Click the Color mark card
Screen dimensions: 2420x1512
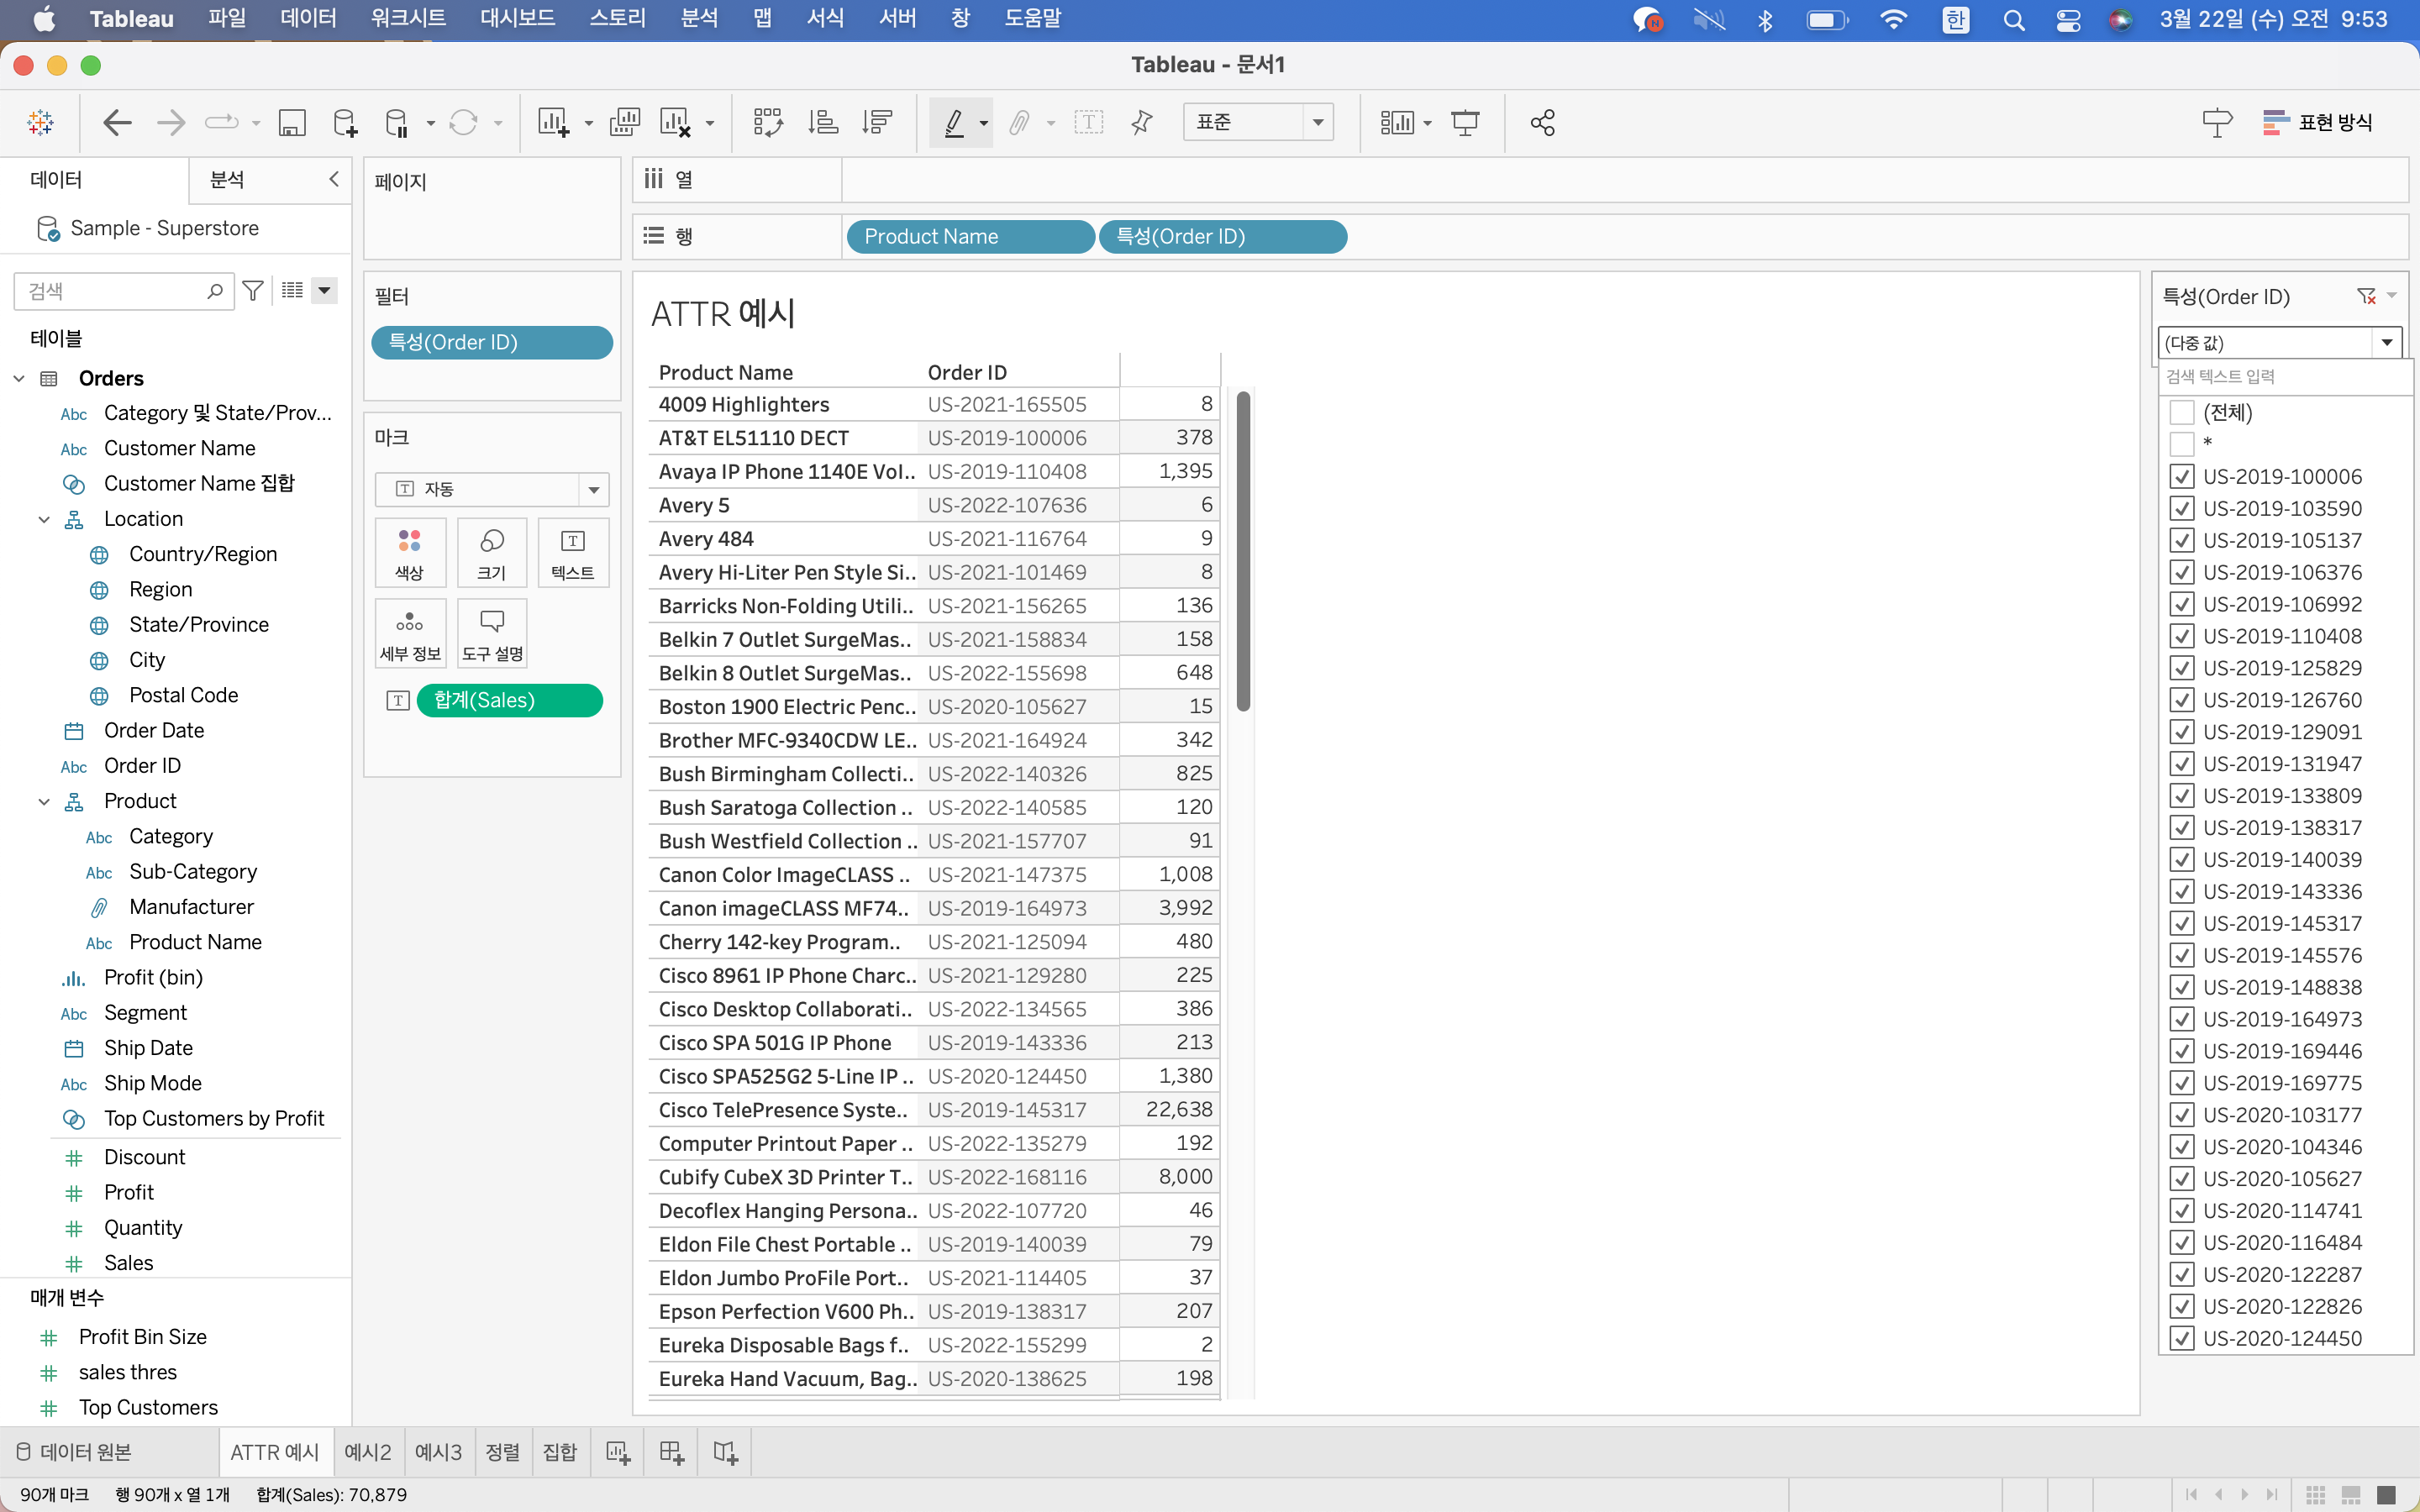click(x=410, y=553)
